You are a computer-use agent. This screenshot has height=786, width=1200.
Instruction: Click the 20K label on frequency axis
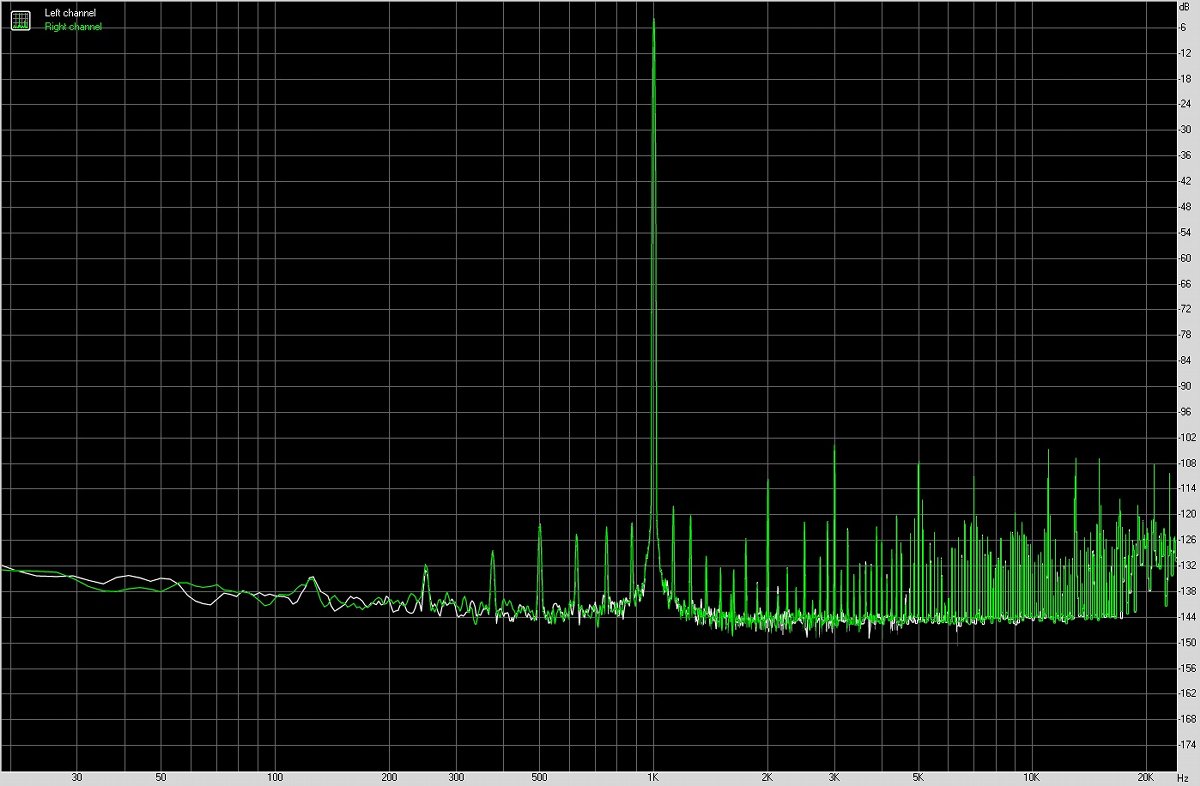pyautogui.click(x=1146, y=777)
